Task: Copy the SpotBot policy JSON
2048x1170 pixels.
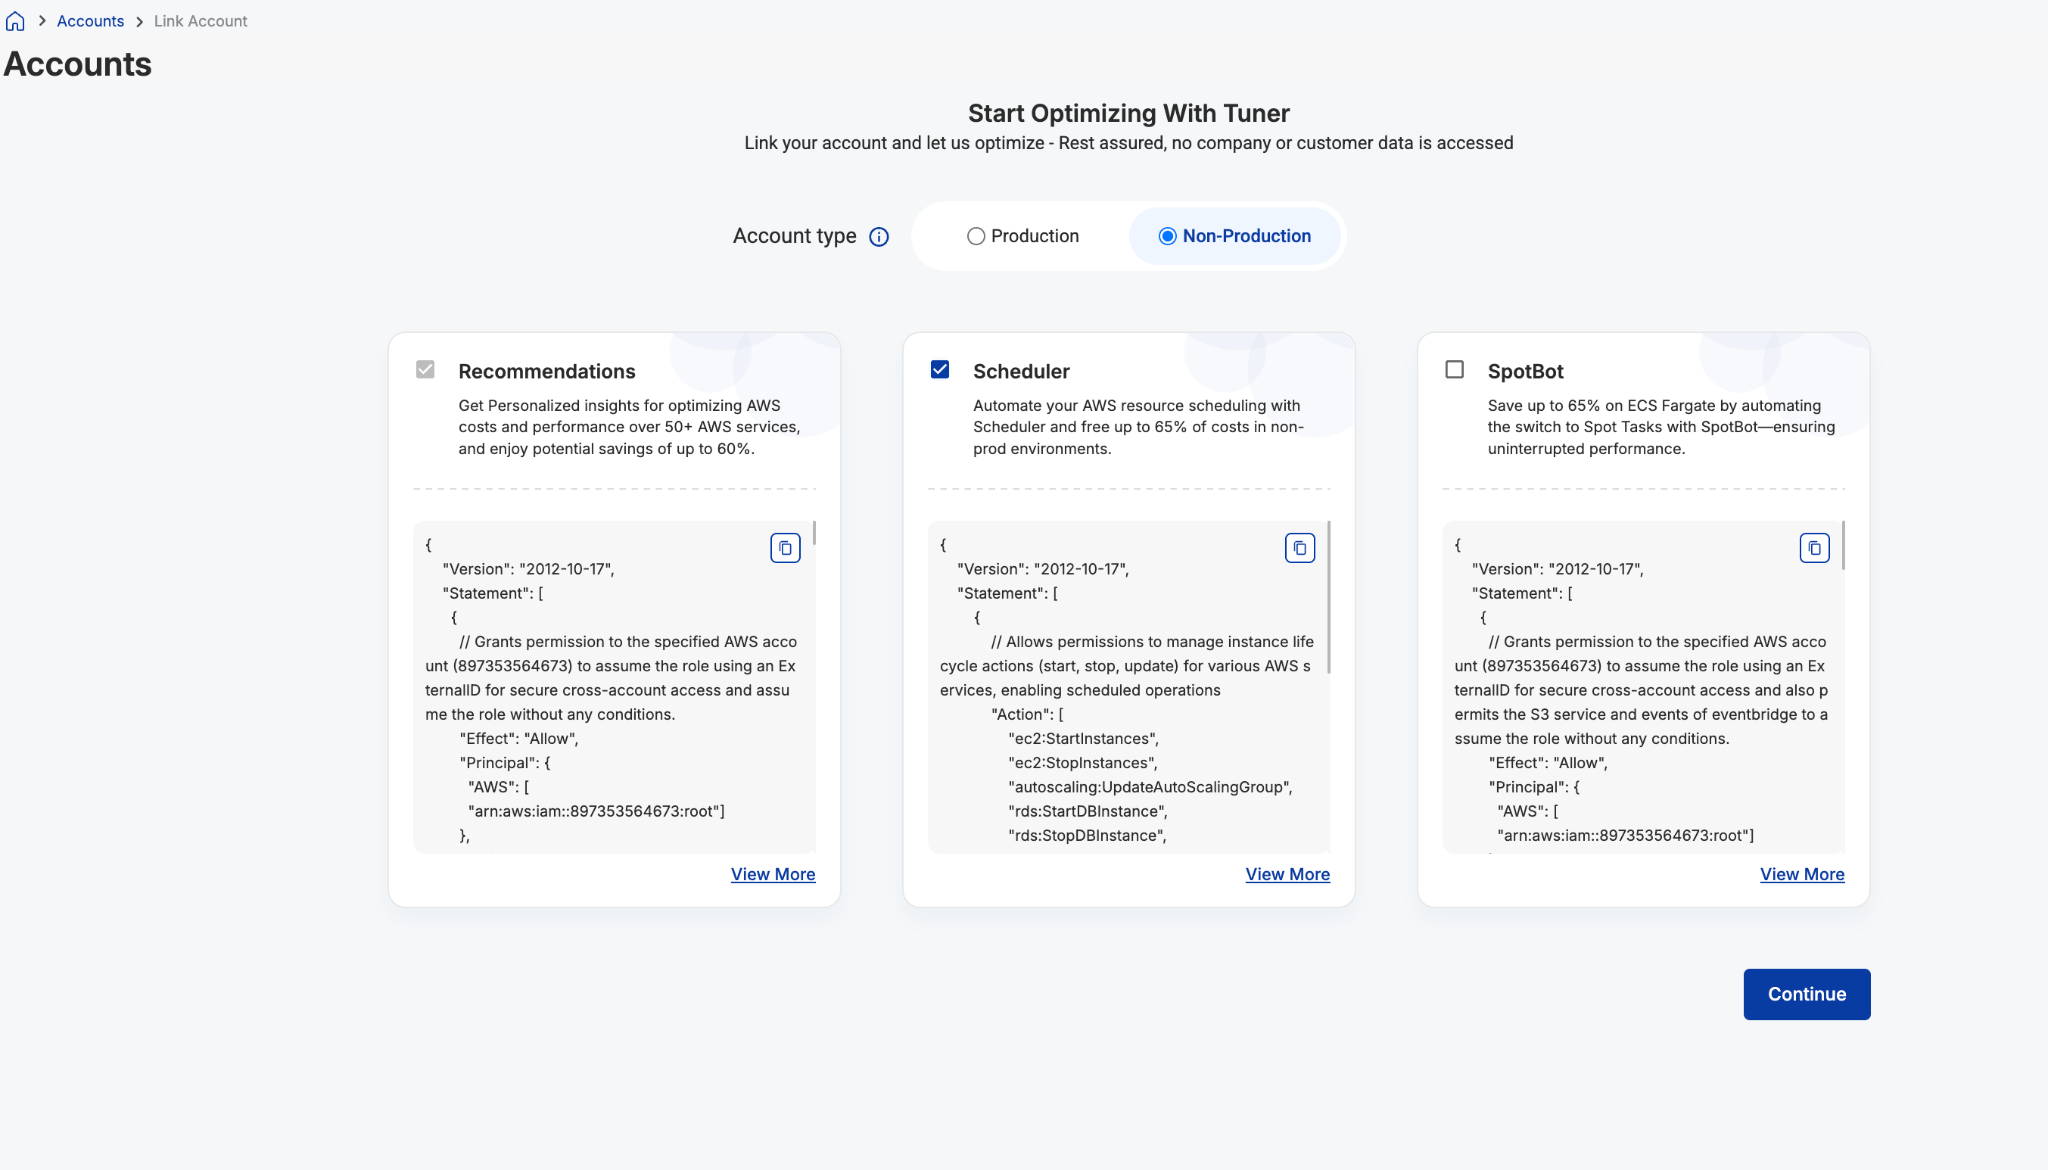Action: point(1814,548)
